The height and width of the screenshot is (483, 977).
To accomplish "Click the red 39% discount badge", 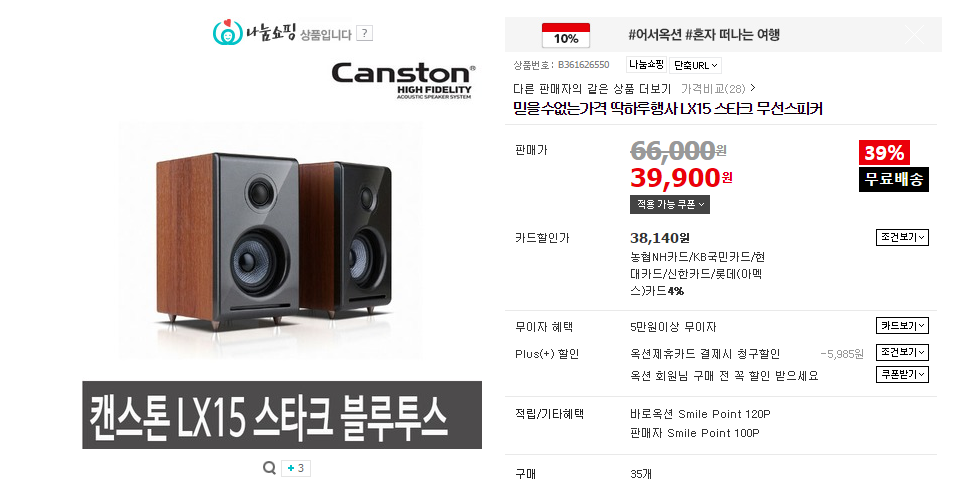I will 884,153.
